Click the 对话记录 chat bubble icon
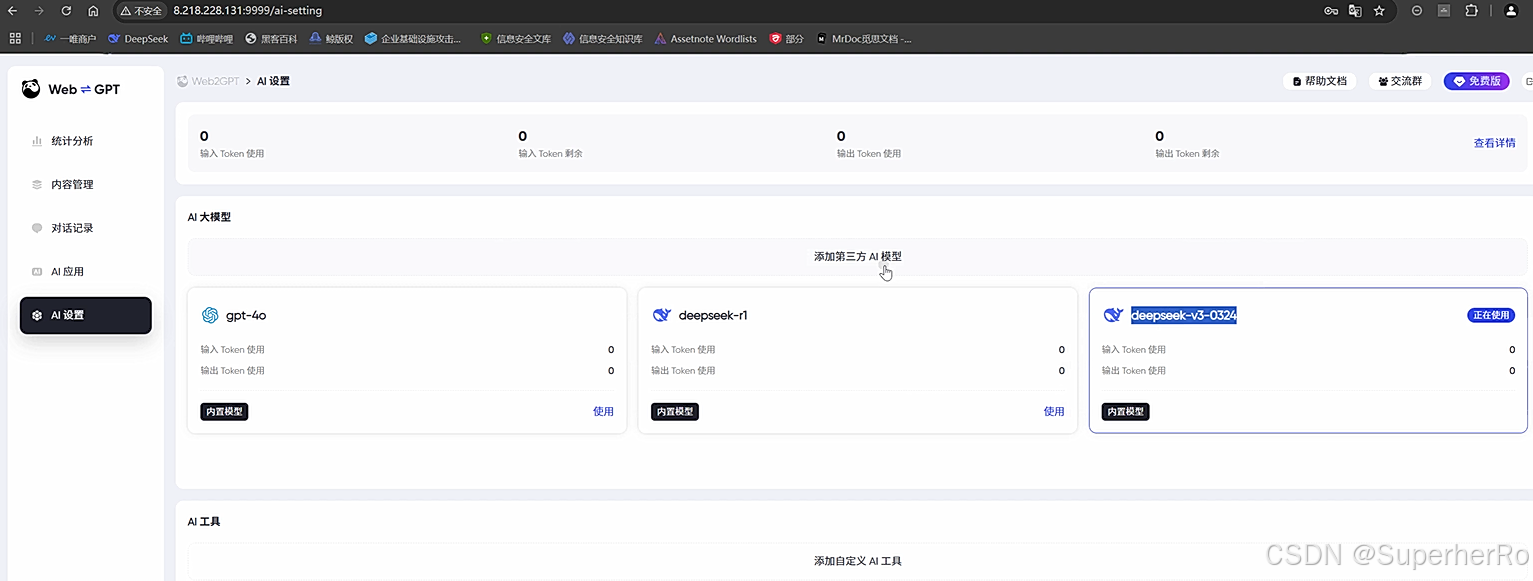The height and width of the screenshot is (581, 1533). coord(37,228)
